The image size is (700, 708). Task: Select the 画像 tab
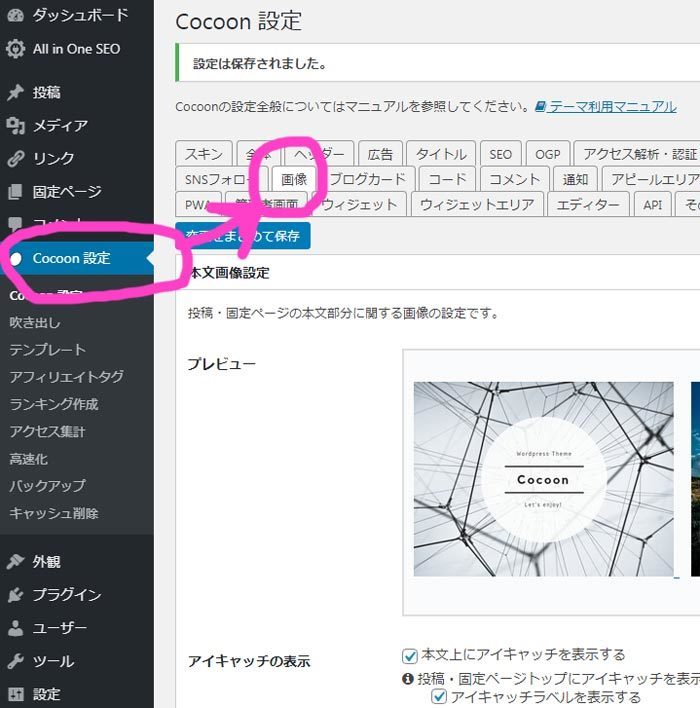pyautogui.click(x=294, y=179)
